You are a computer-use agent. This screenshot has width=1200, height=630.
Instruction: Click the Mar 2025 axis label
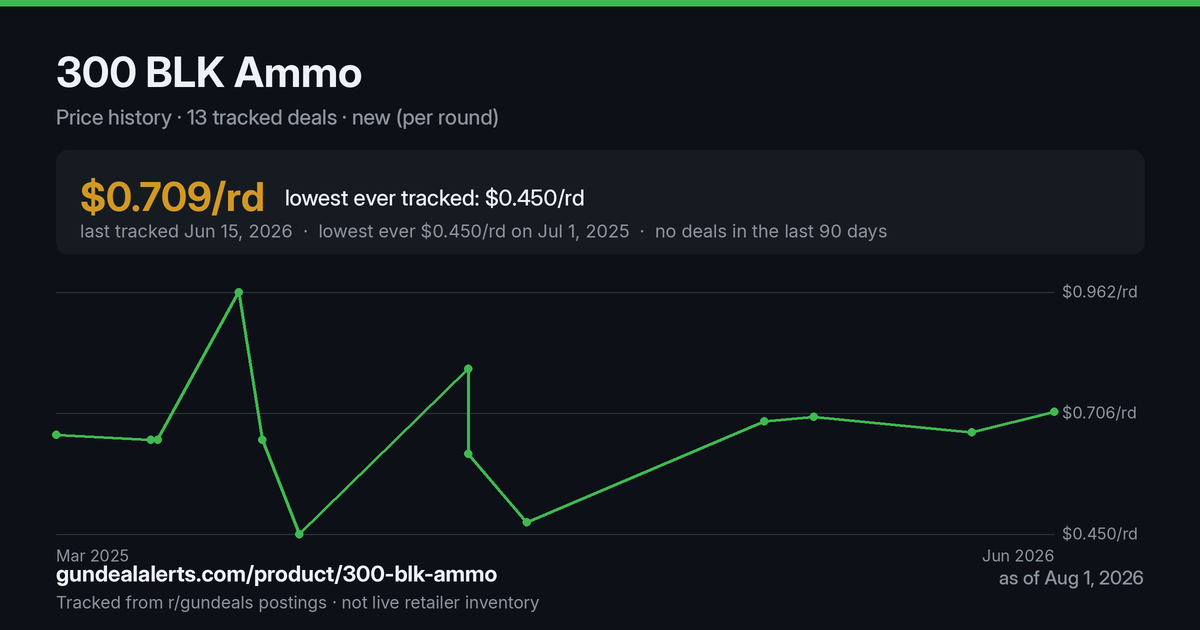[x=92, y=555]
